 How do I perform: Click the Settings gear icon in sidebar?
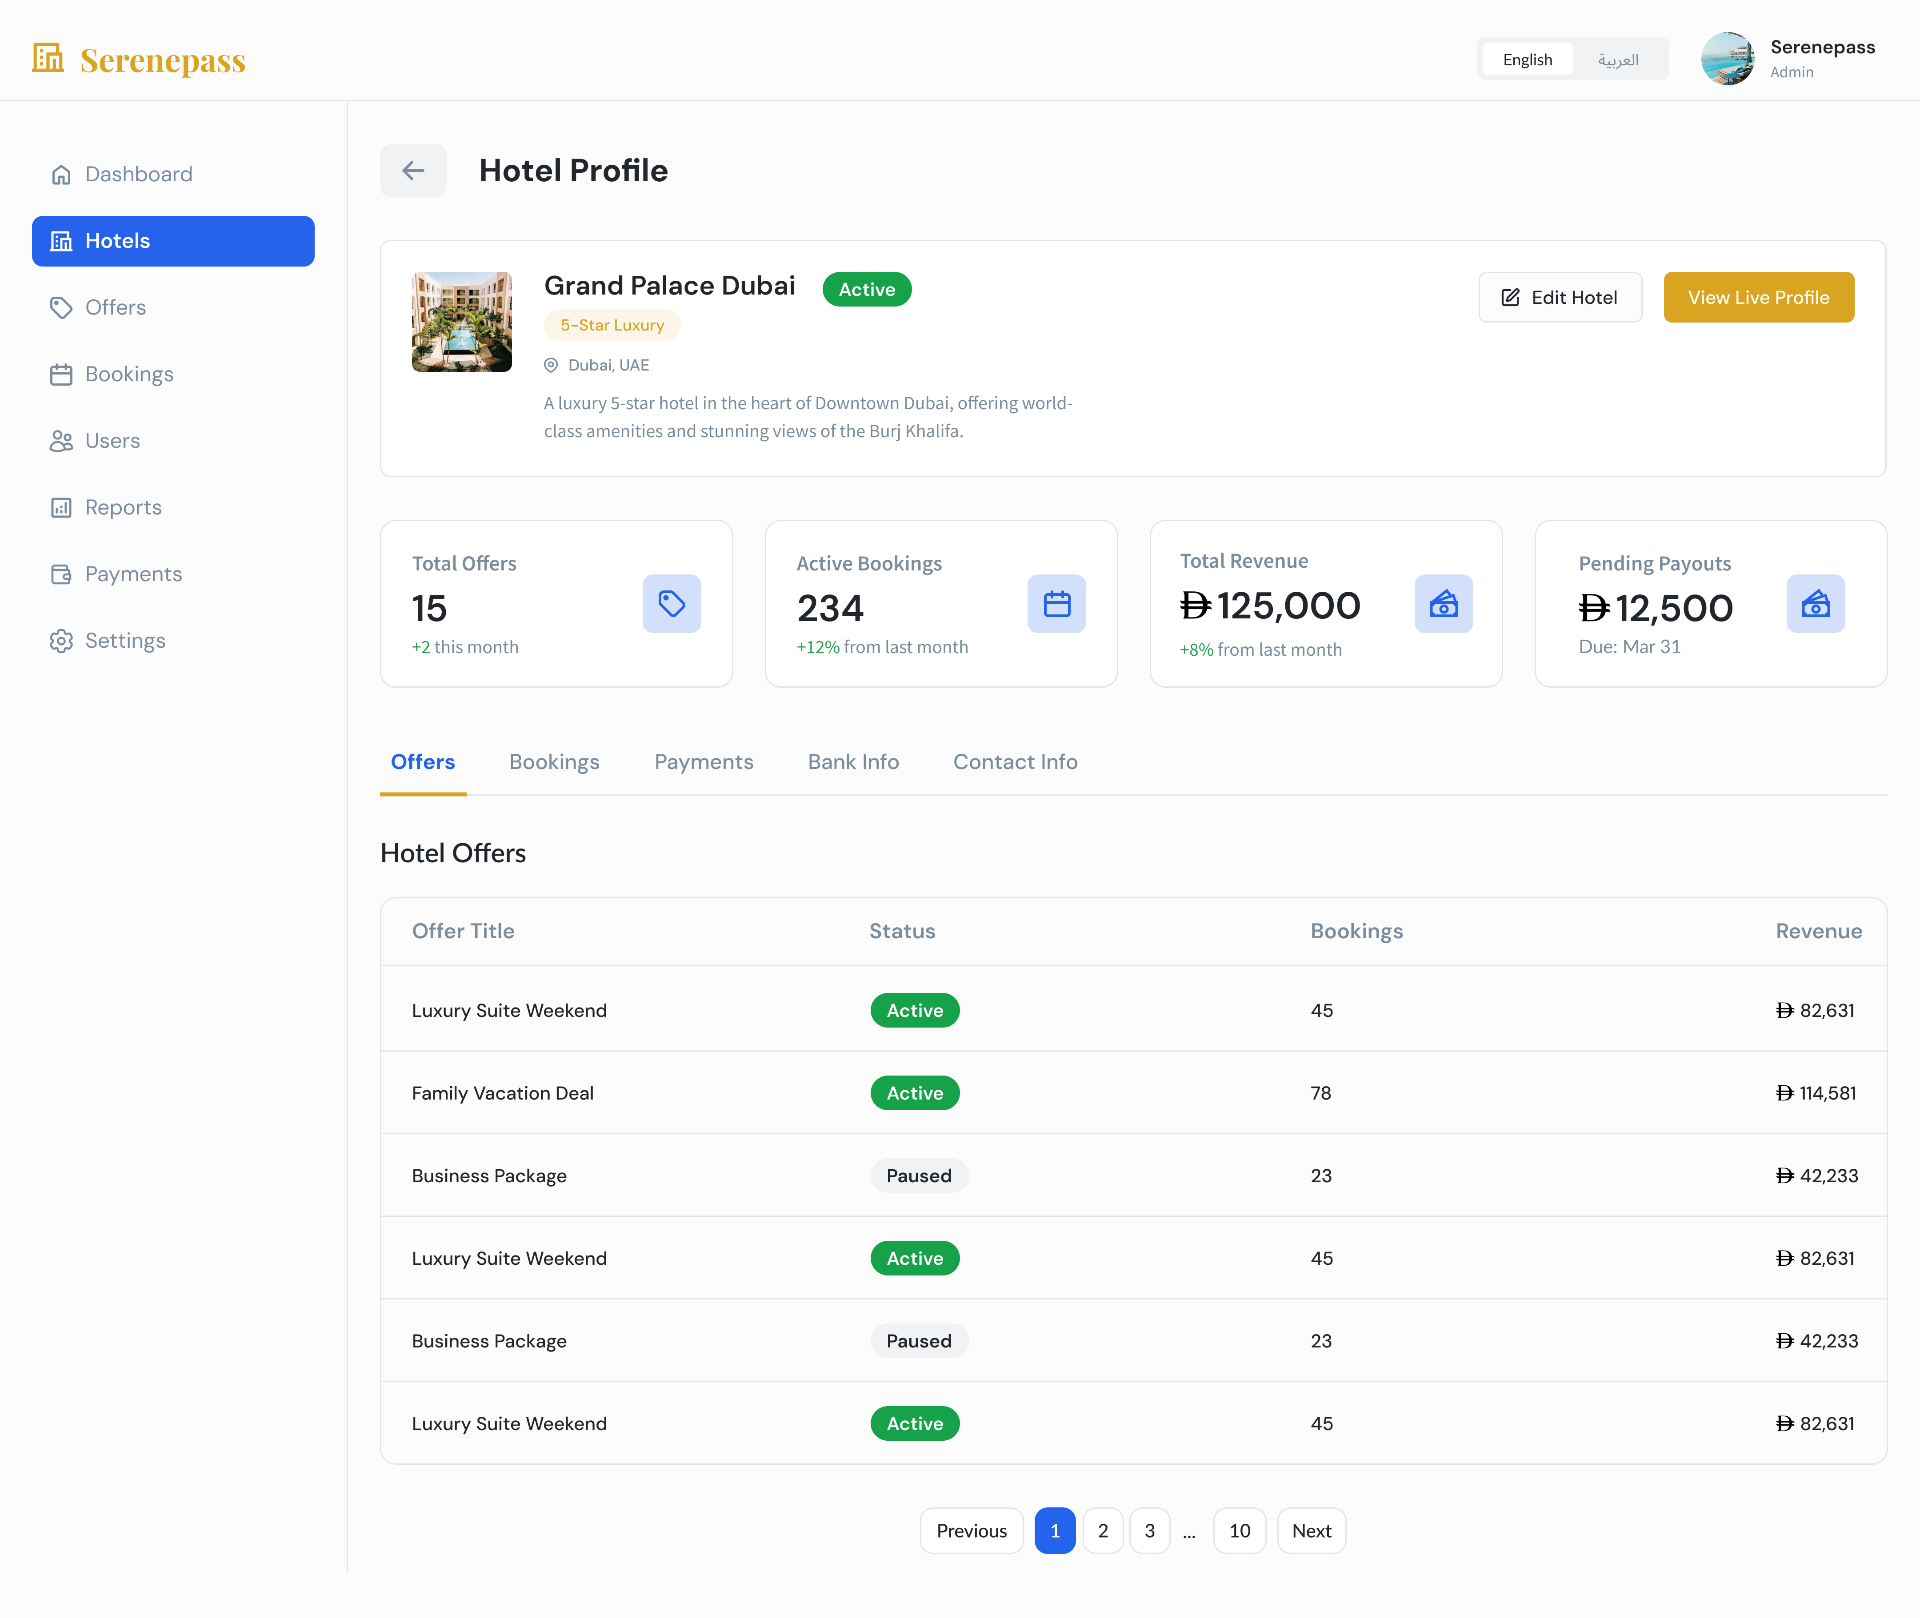[x=61, y=641]
